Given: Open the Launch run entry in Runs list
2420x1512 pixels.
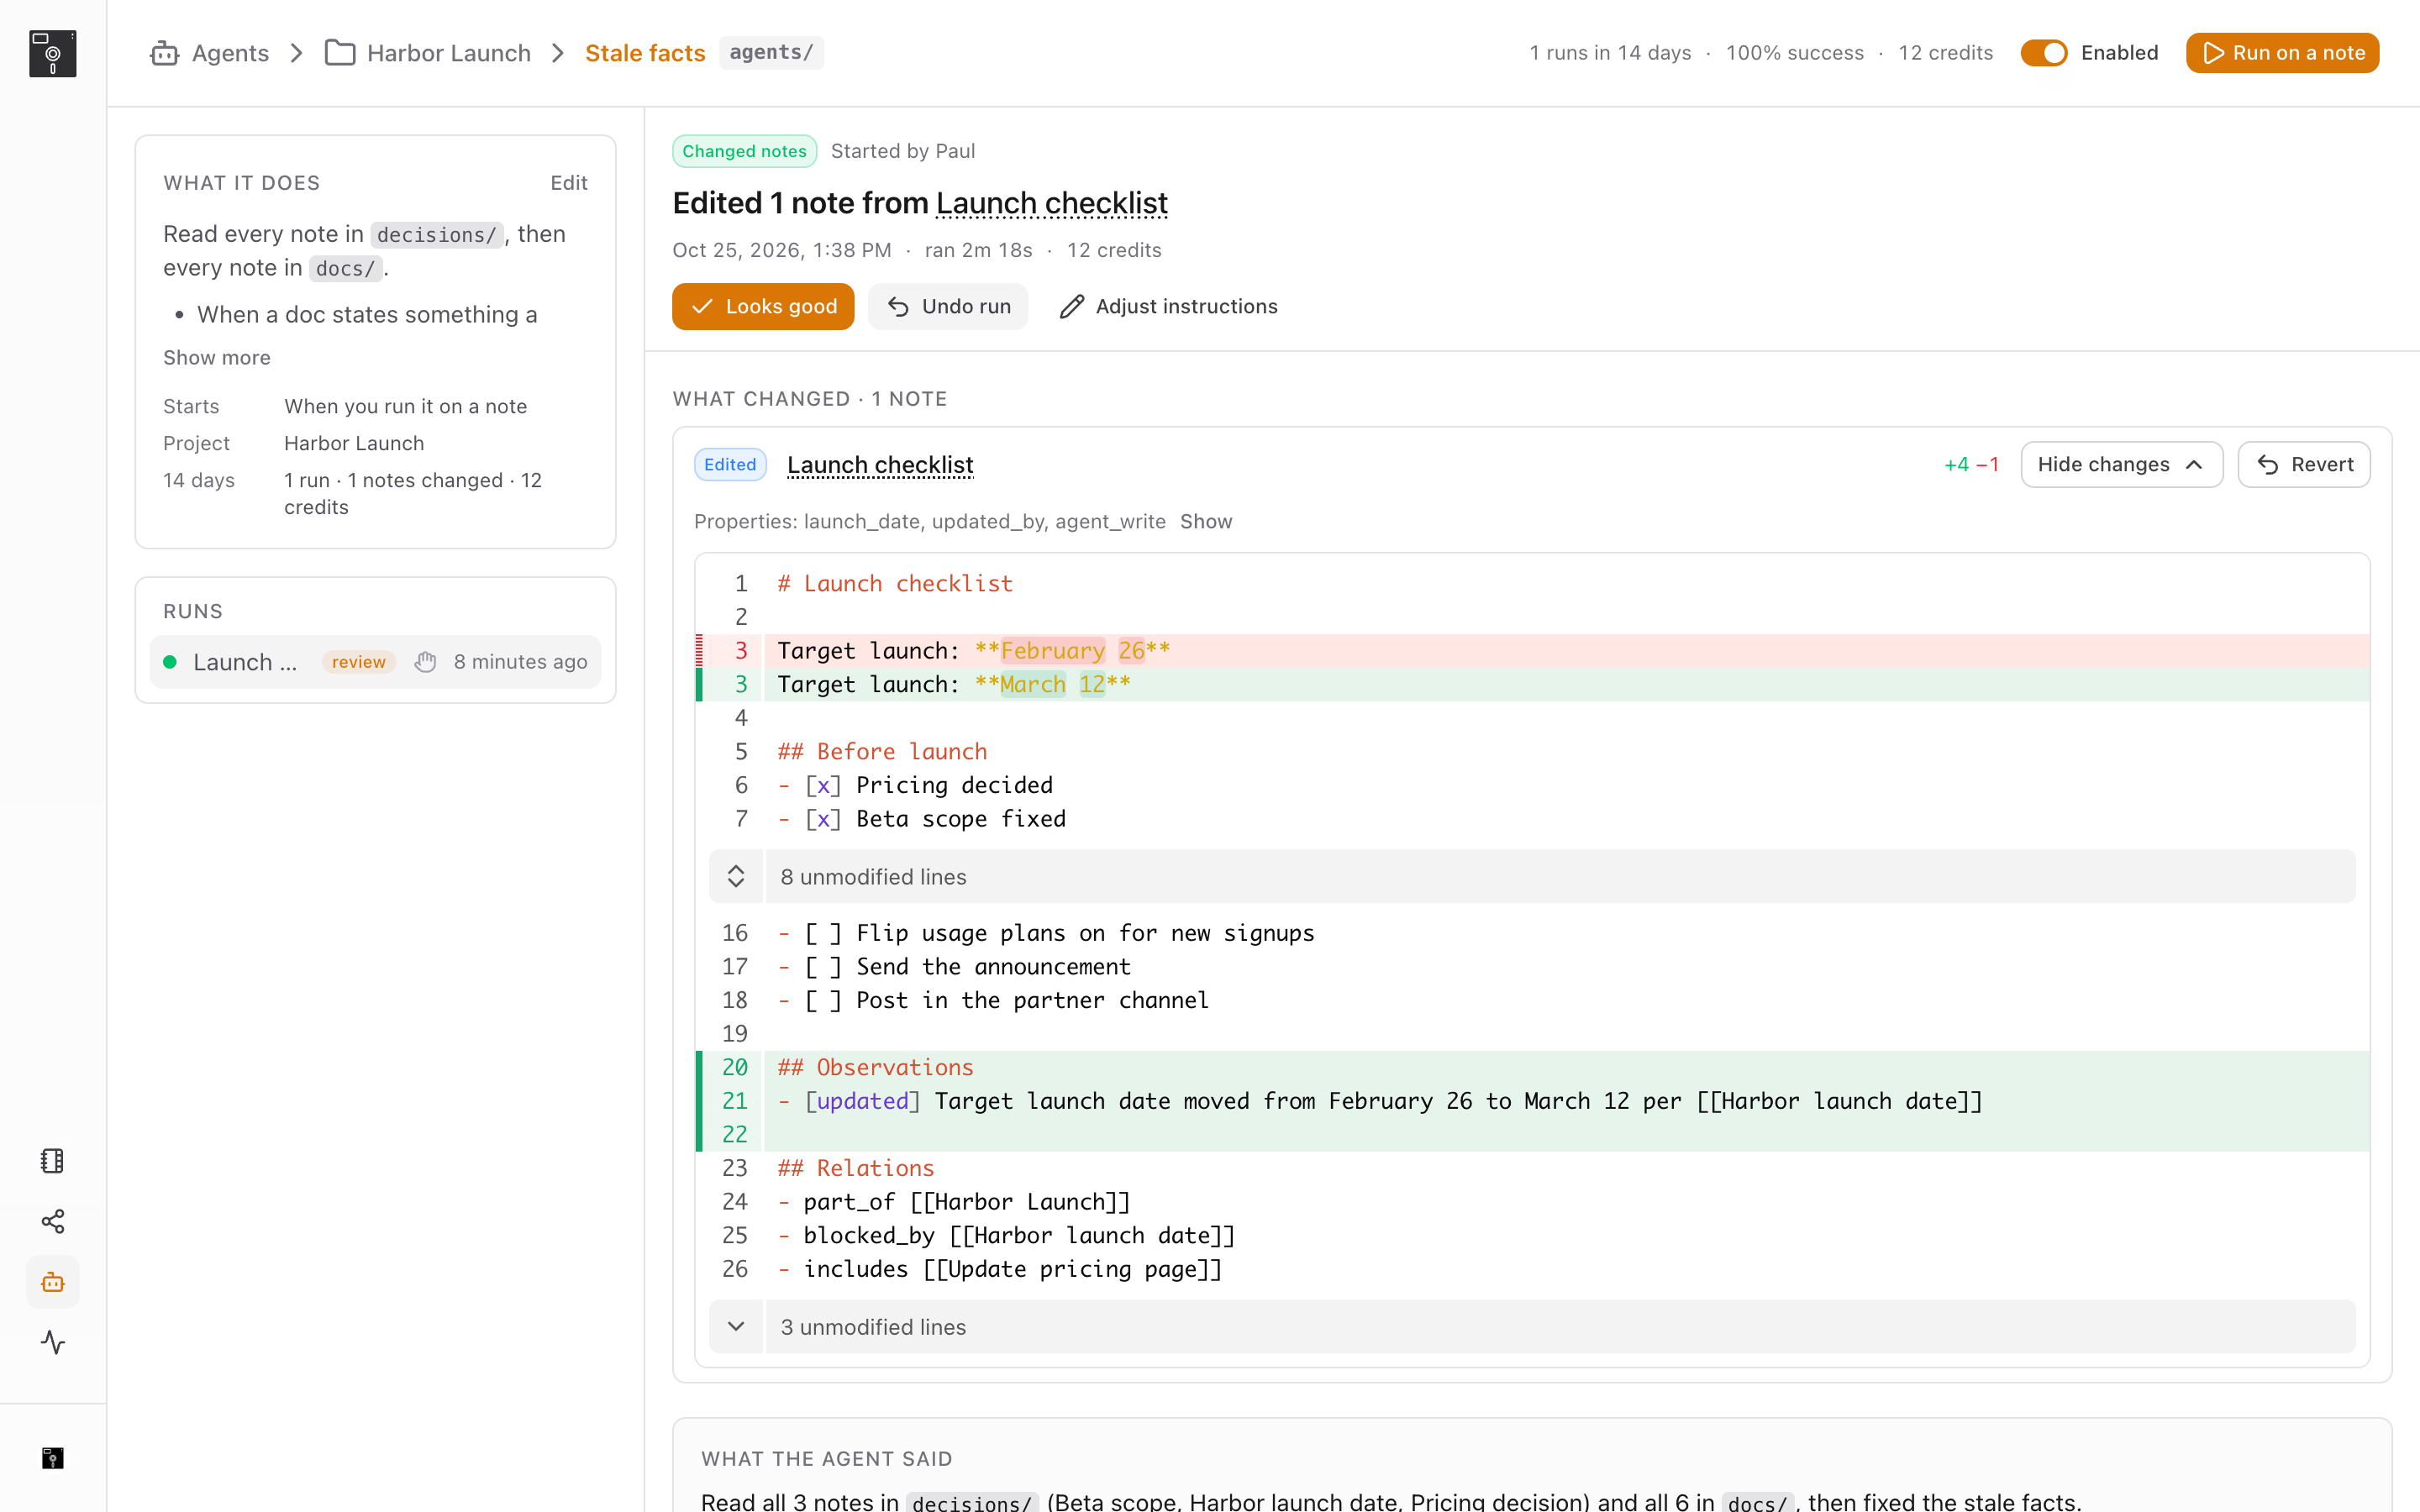Looking at the screenshot, I should 375,662.
